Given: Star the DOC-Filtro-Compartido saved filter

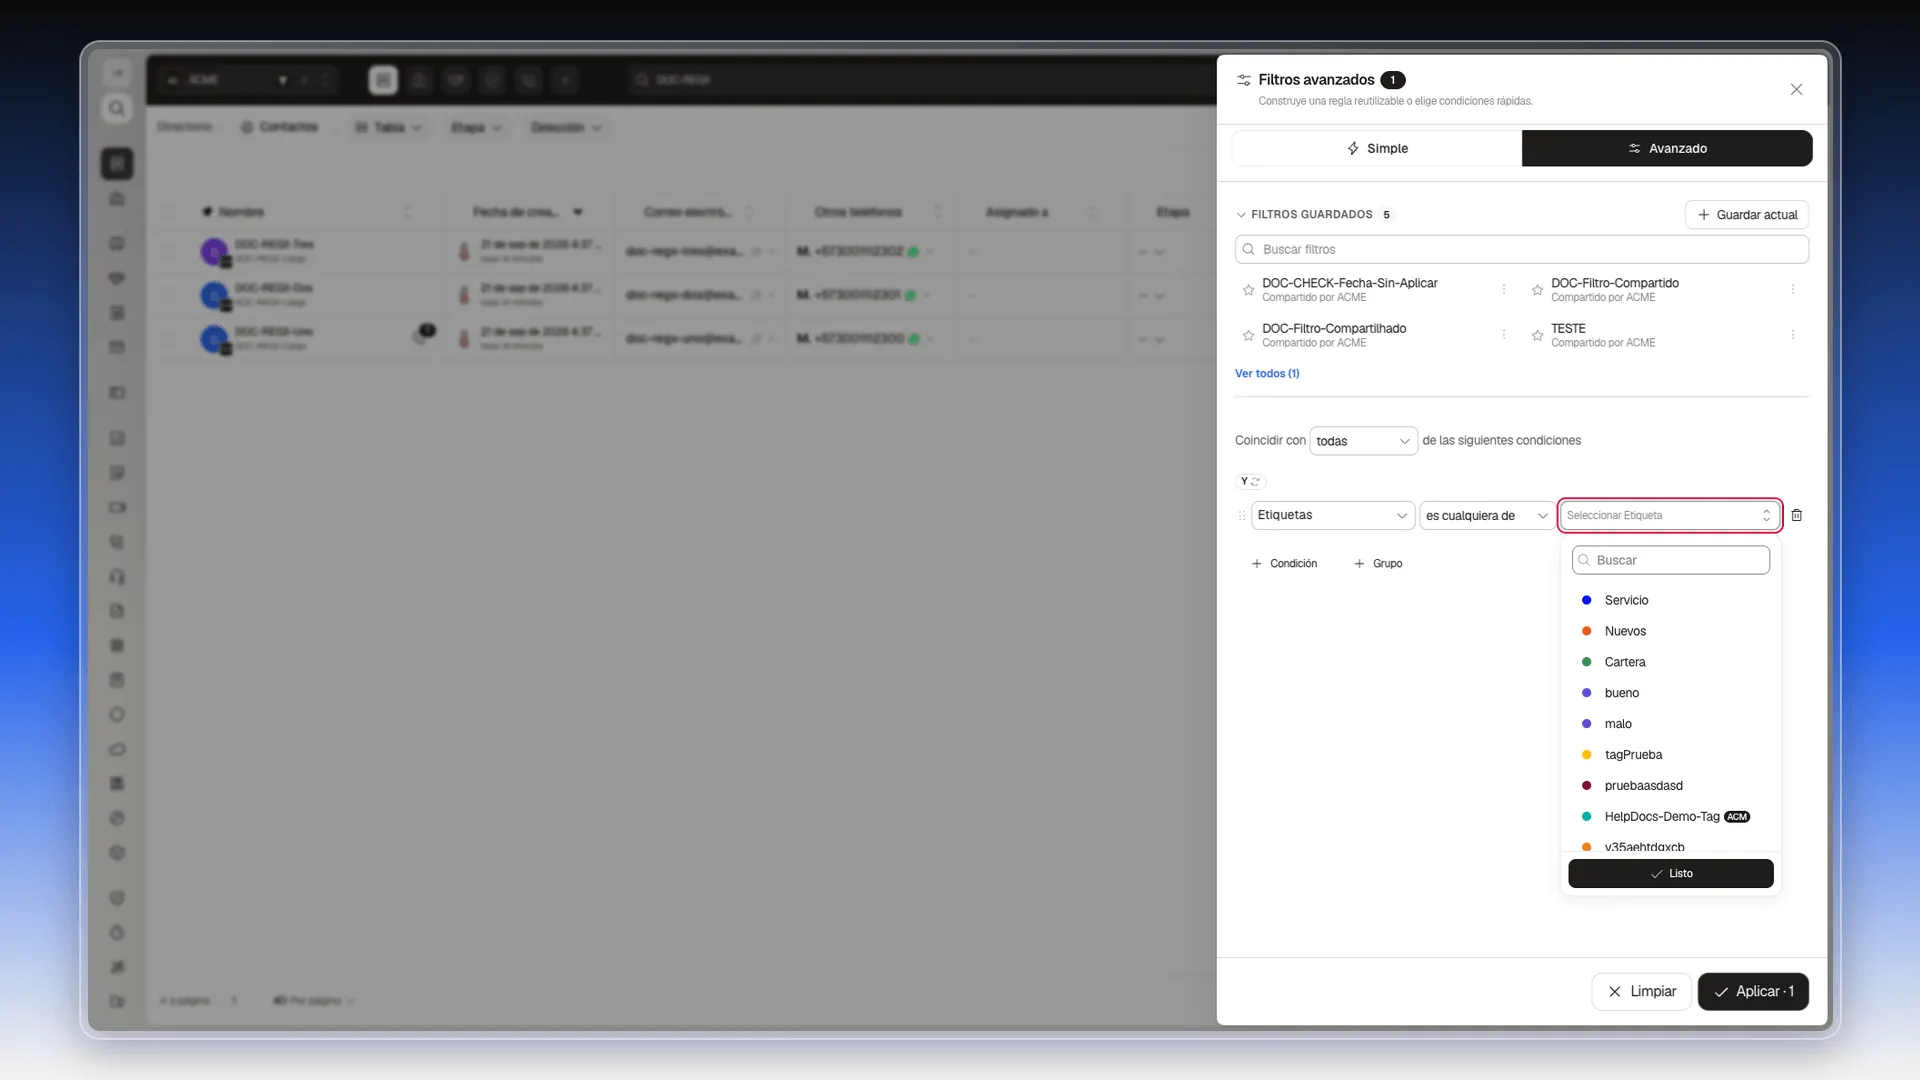Looking at the screenshot, I should click(1537, 290).
